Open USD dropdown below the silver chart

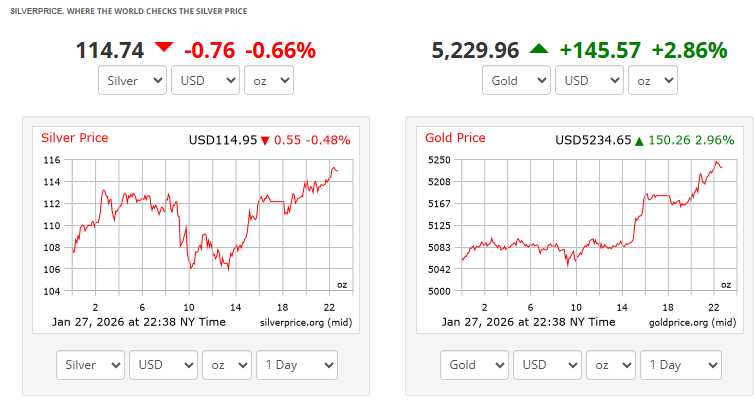[163, 365]
